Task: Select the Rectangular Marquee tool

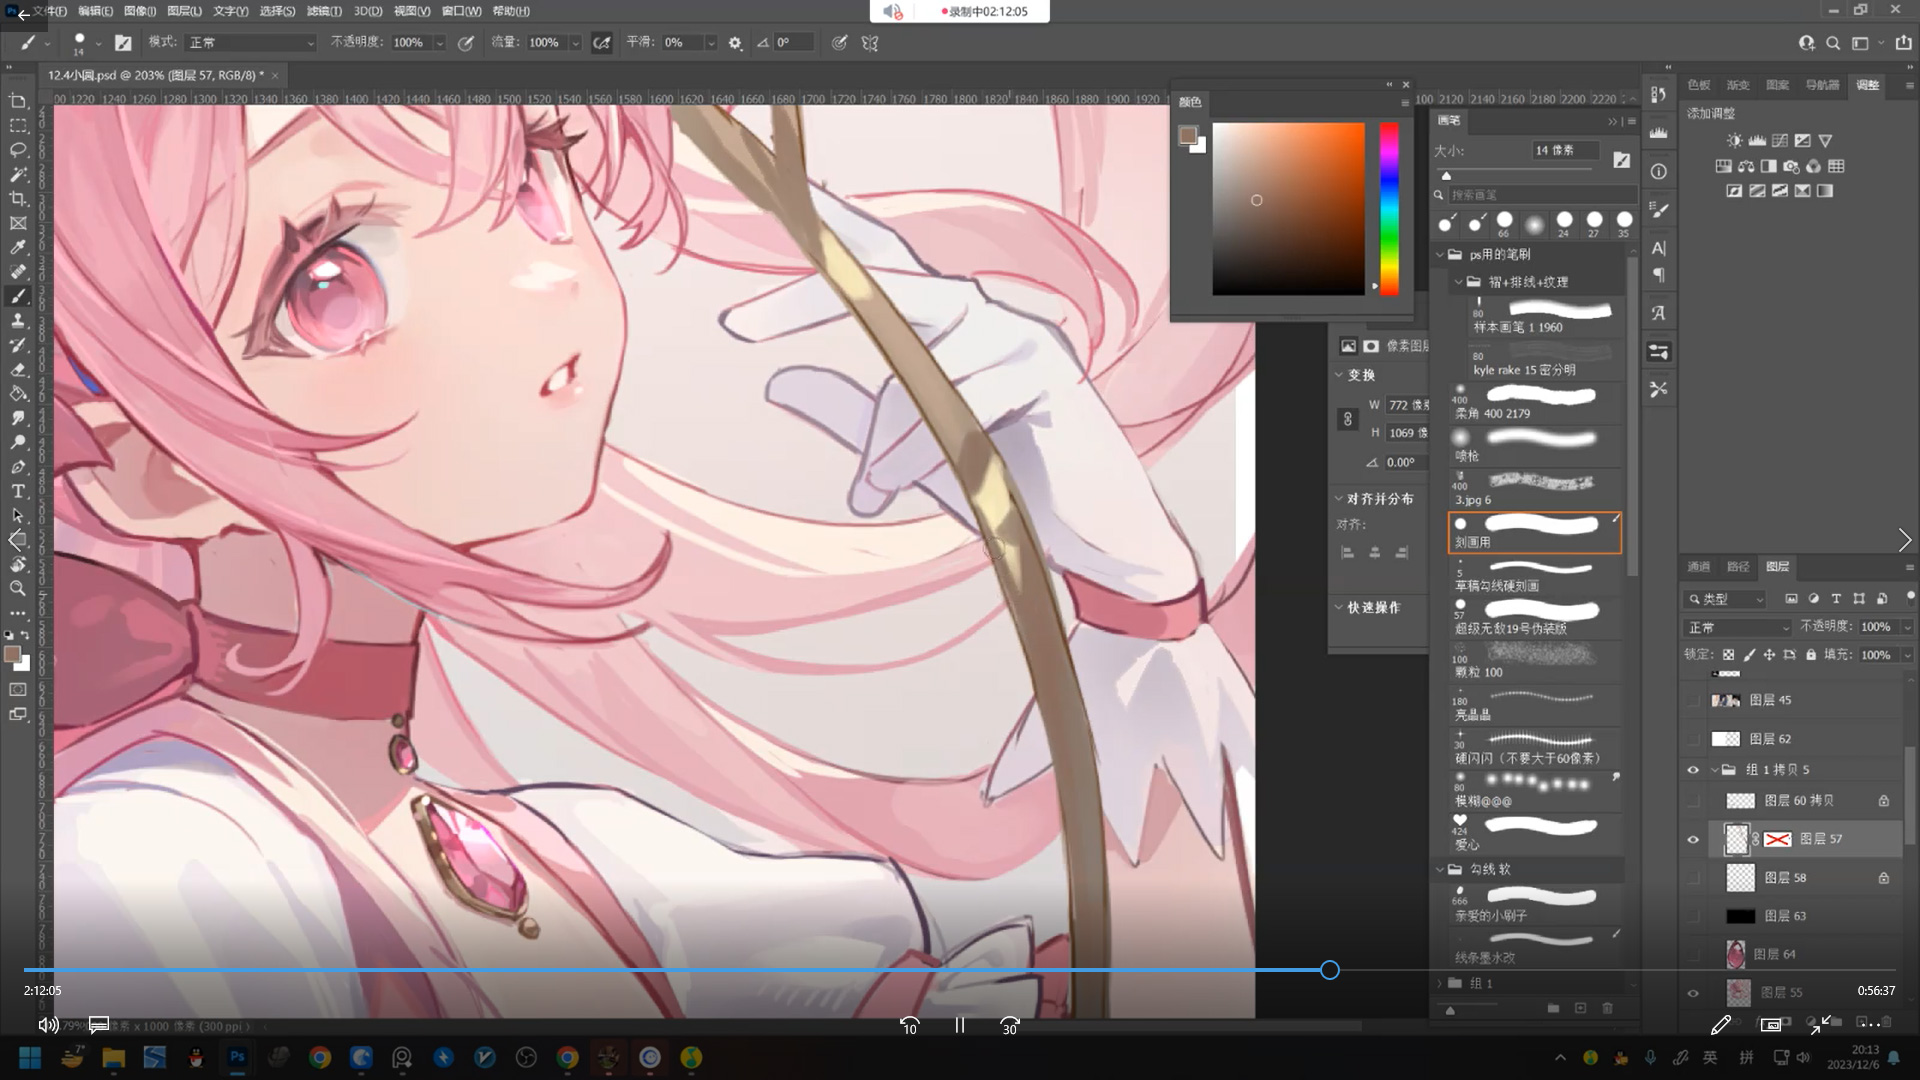Action: (18, 126)
